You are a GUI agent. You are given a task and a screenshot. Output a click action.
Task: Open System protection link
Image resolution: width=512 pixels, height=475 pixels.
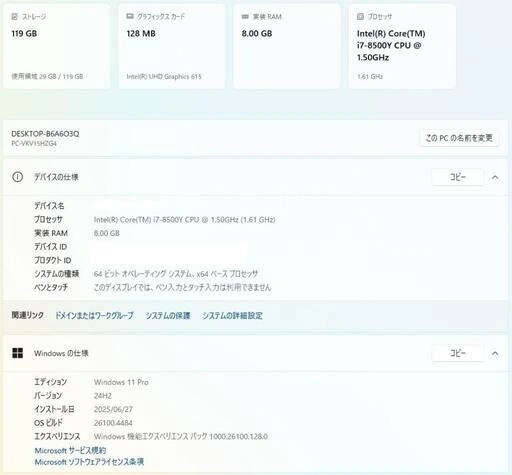[x=168, y=315]
